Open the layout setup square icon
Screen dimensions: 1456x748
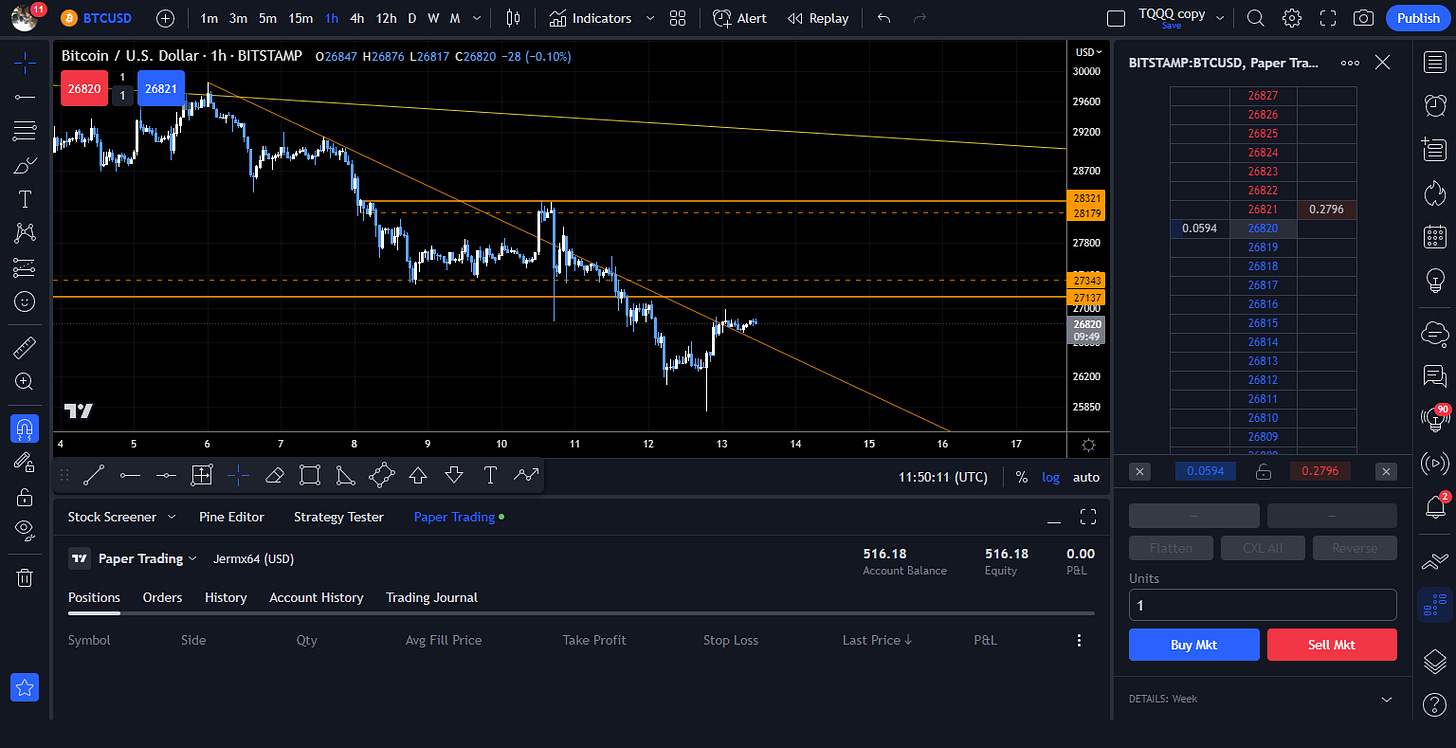point(1116,18)
